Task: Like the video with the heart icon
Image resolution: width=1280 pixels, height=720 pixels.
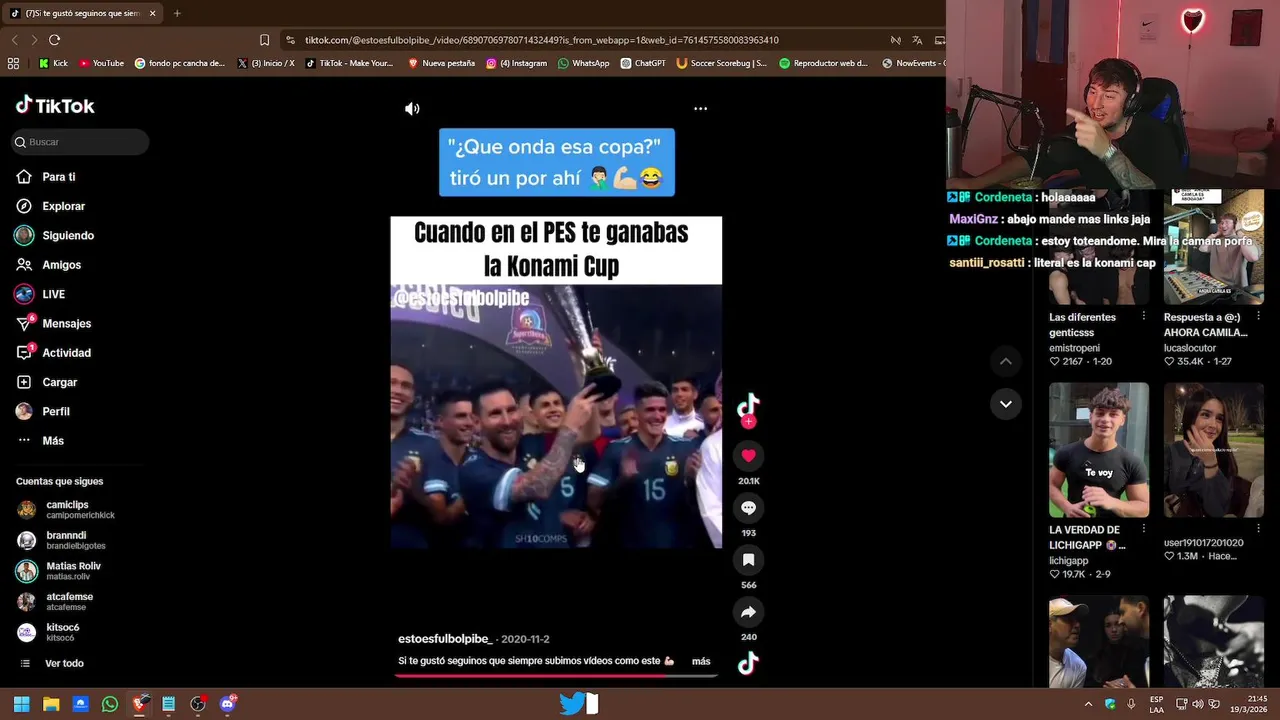Action: click(748, 456)
